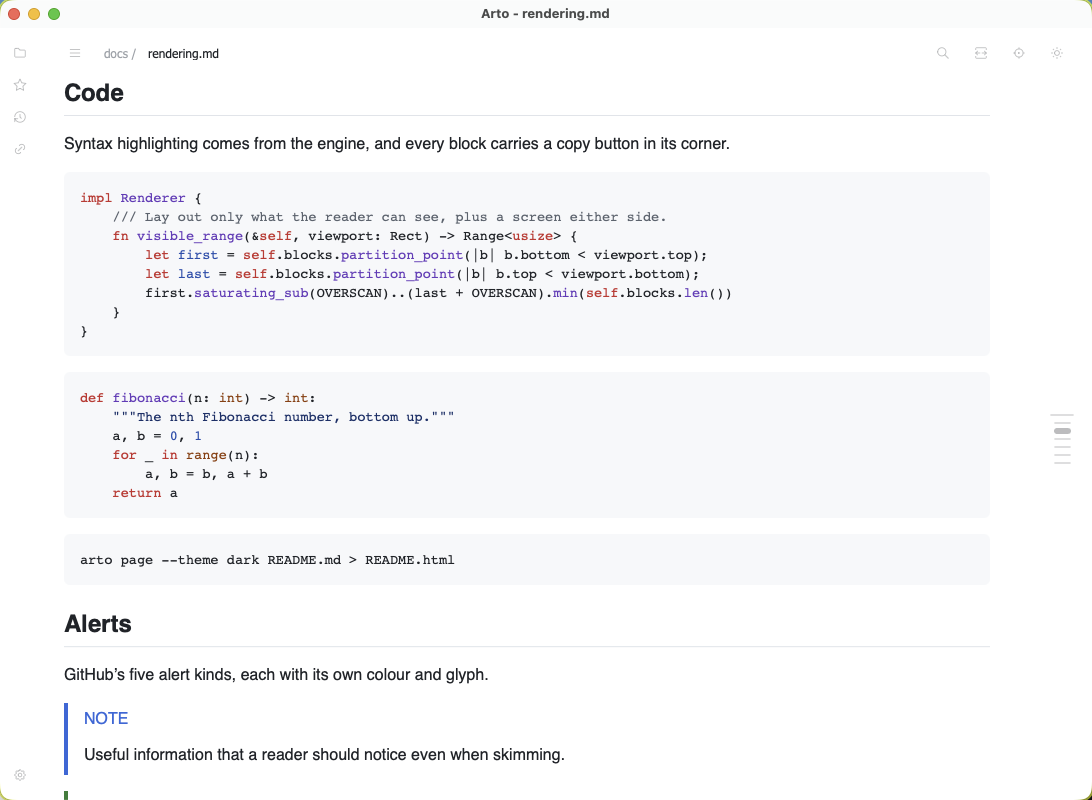
Task: Click the docstring "The nth Fibonacci number"
Action: click(x=283, y=416)
